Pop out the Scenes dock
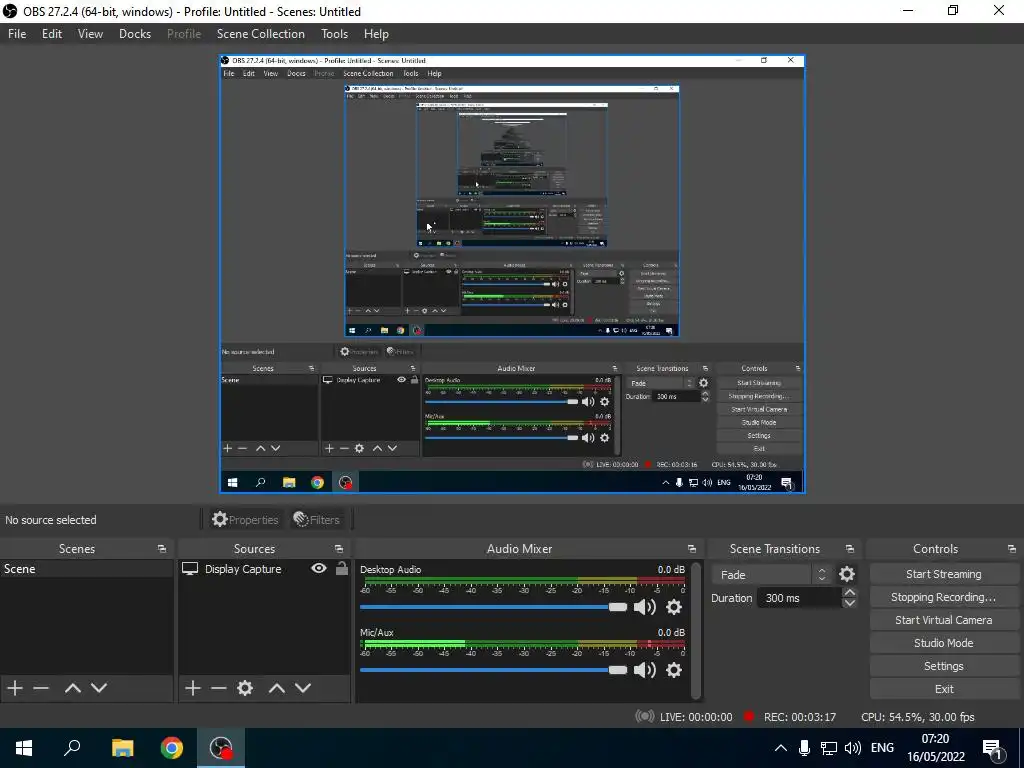Image resolution: width=1024 pixels, height=768 pixels. [162, 549]
